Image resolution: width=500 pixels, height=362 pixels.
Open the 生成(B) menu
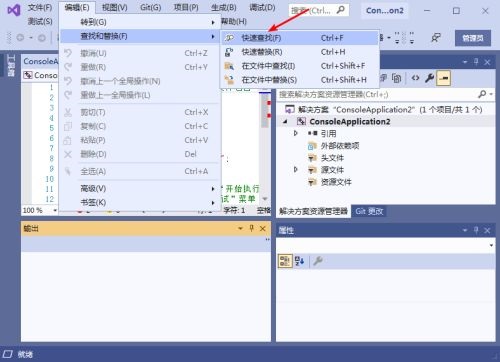coord(224,7)
